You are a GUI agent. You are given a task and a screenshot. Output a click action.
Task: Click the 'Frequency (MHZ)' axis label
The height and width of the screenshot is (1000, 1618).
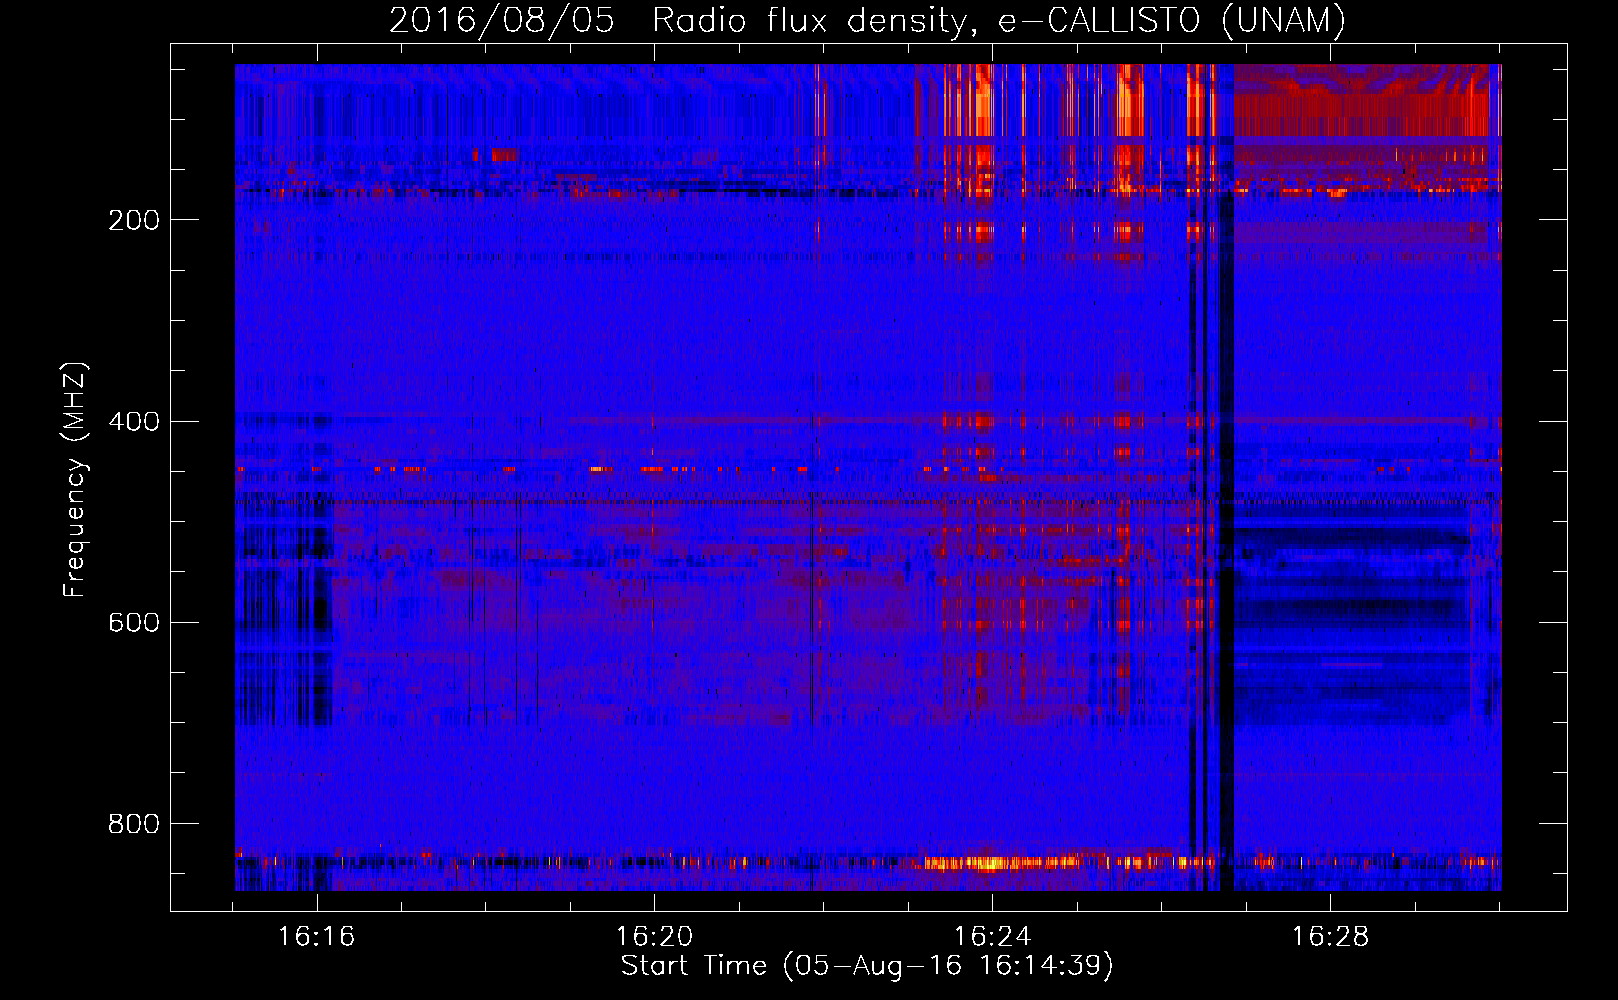pyautogui.click(x=75, y=480)
